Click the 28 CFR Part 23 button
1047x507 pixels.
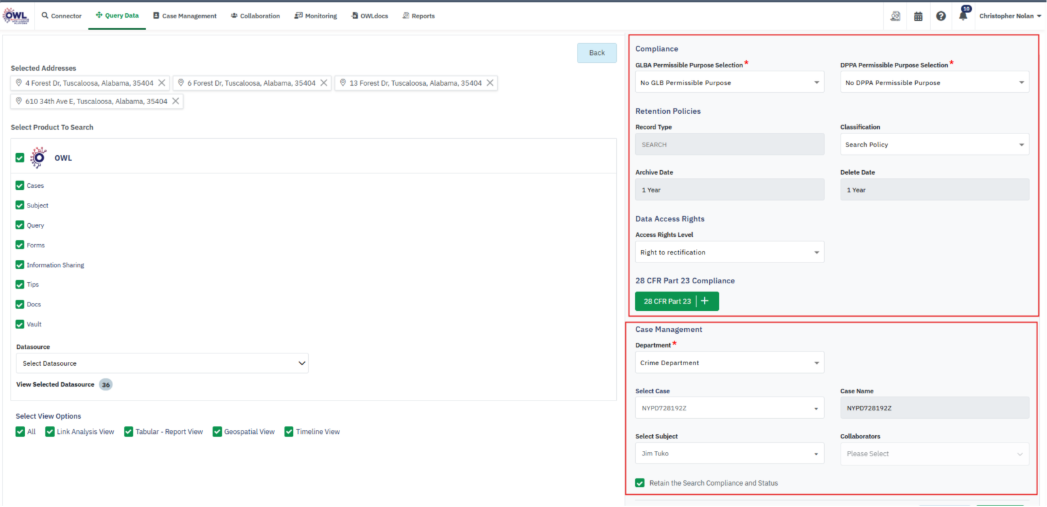(x=667, y=301)
